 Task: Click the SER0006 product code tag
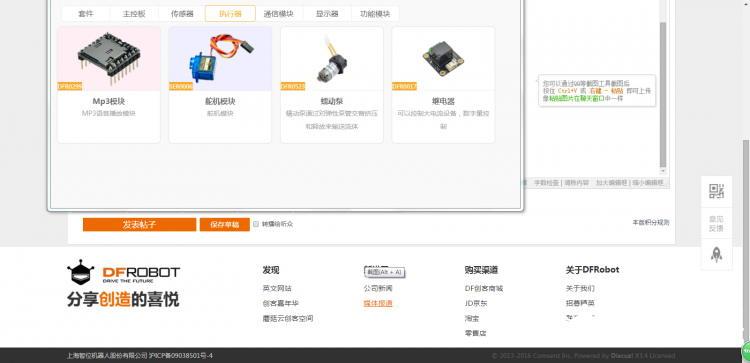click(181, 87)
